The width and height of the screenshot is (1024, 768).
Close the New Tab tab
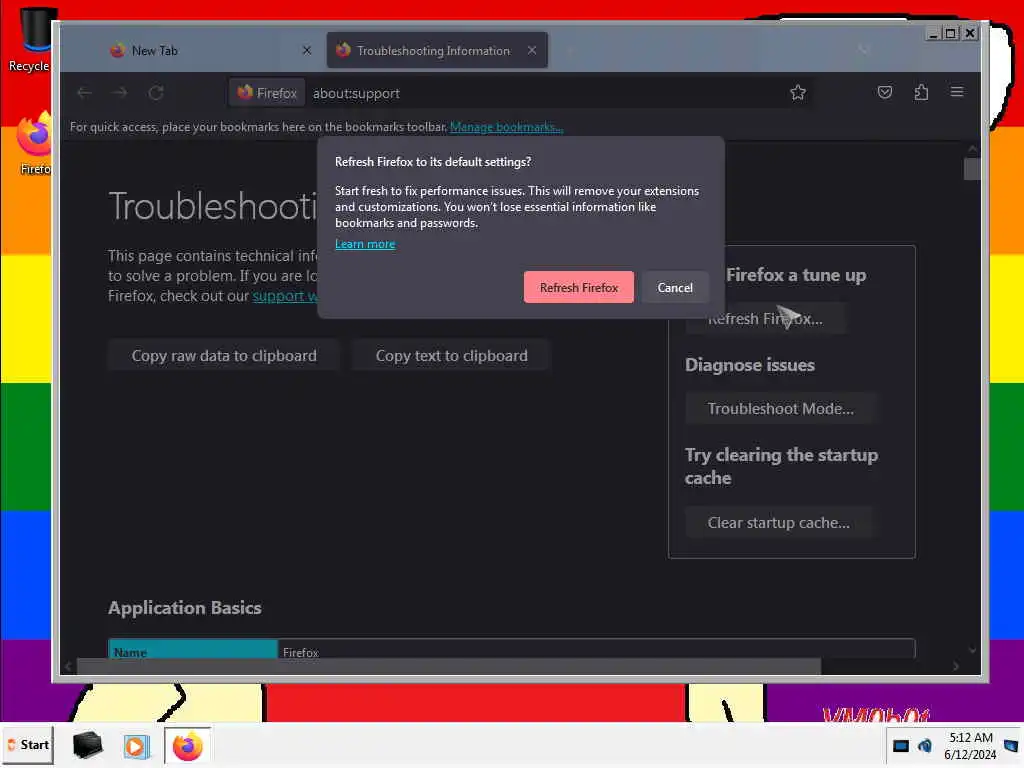coord(306,50)
